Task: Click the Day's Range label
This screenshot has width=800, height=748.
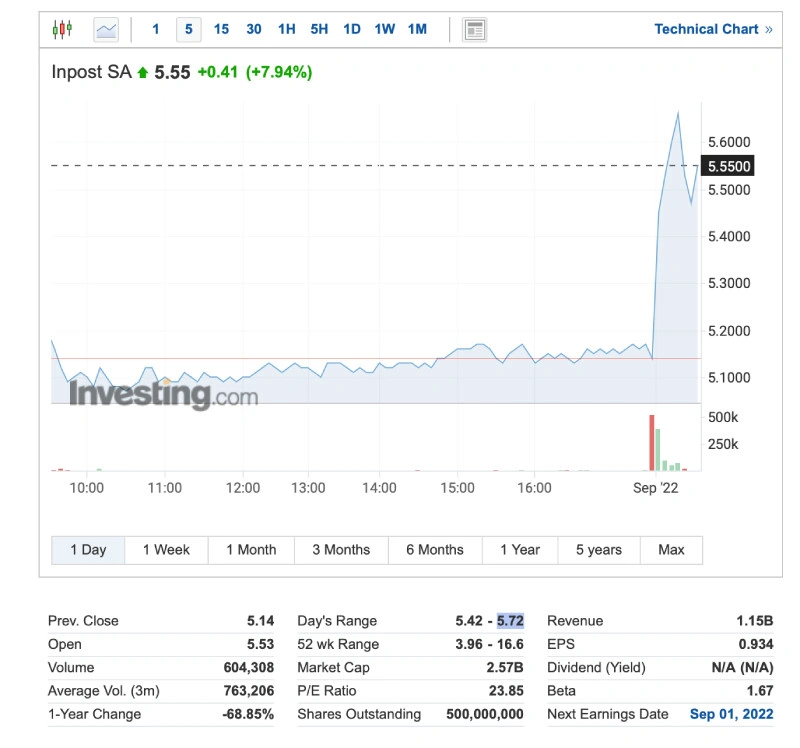Action: 337,620
